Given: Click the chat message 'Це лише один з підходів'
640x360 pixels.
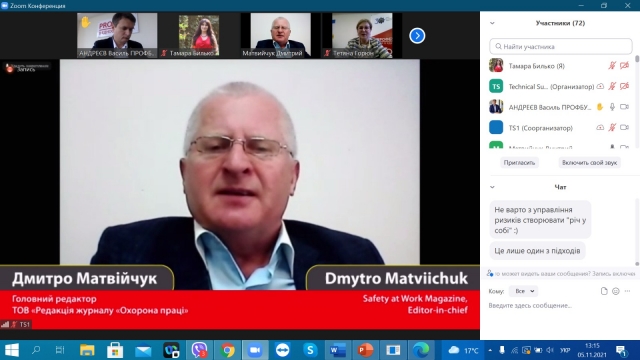Looking at the screenshot, I should click(537, 251).
